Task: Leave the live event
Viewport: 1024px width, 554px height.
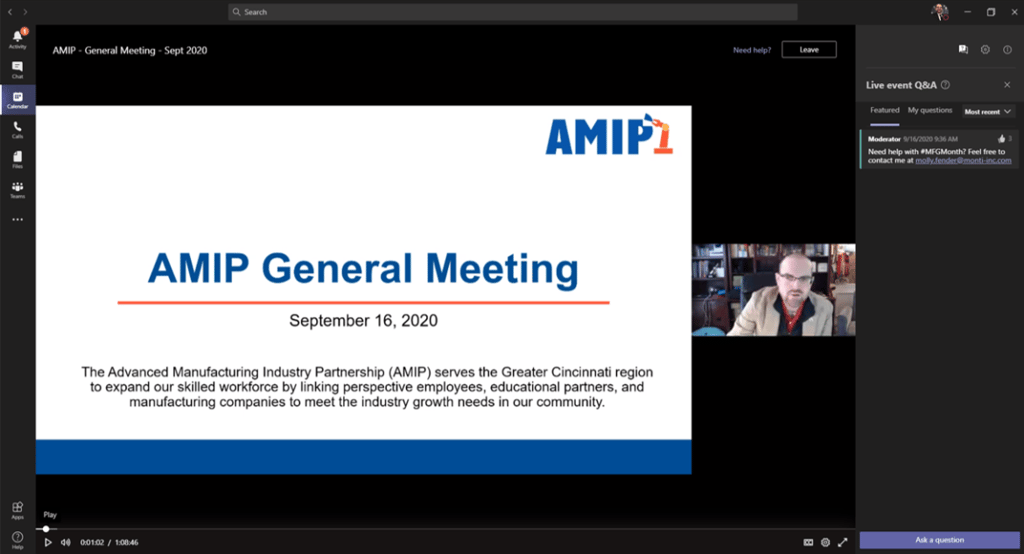Action: click(x=809, y=50)
